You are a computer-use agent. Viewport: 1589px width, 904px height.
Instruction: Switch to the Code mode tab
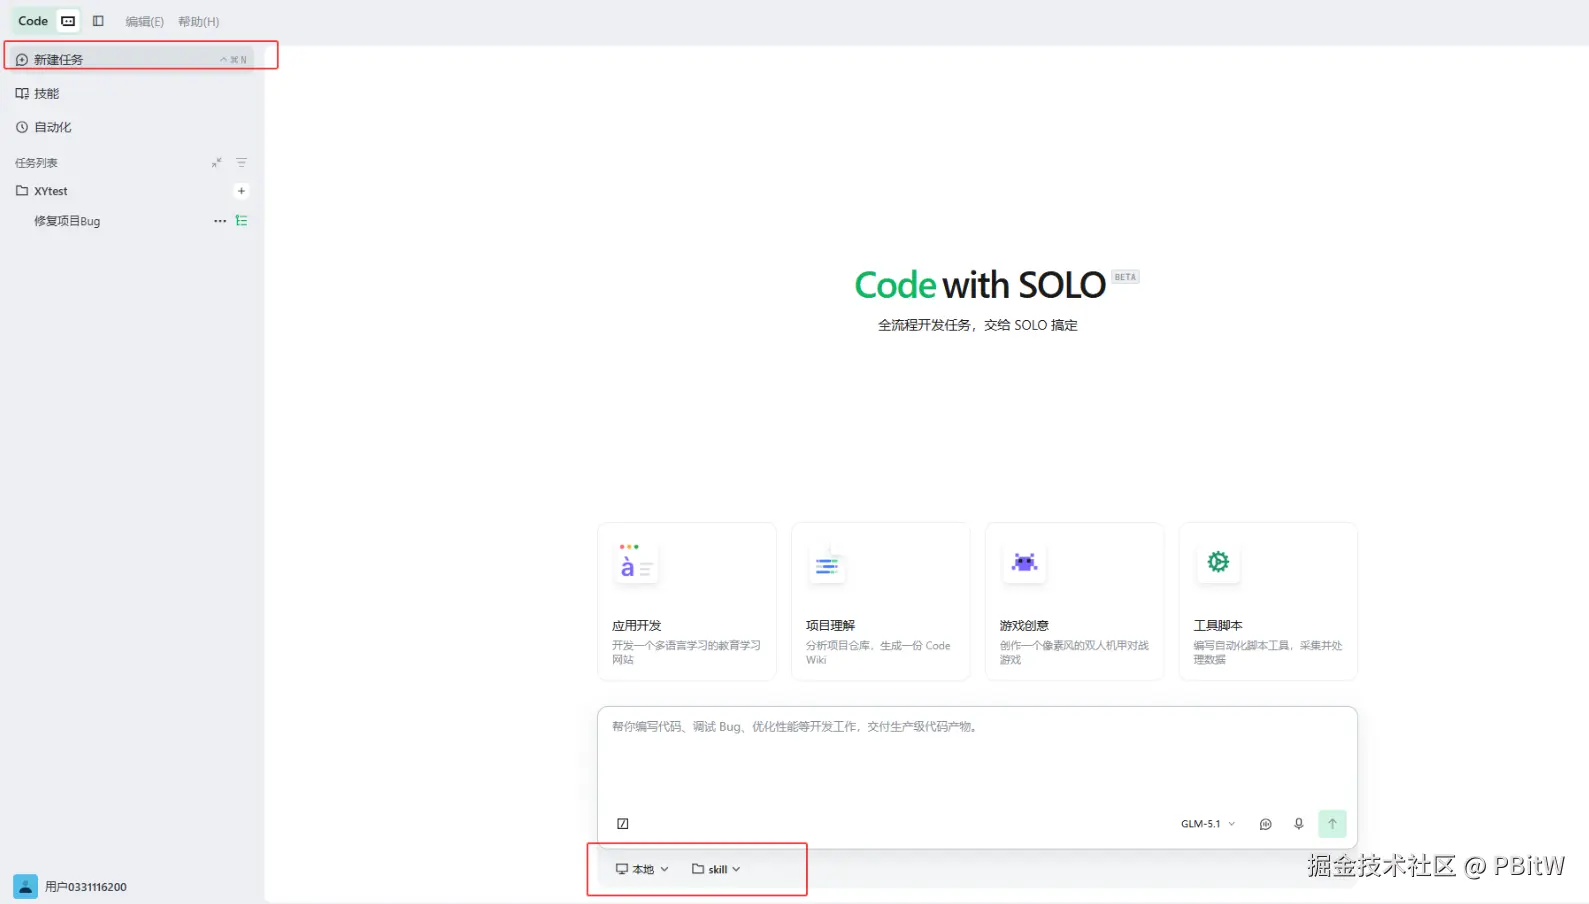[x=33, y=21]
